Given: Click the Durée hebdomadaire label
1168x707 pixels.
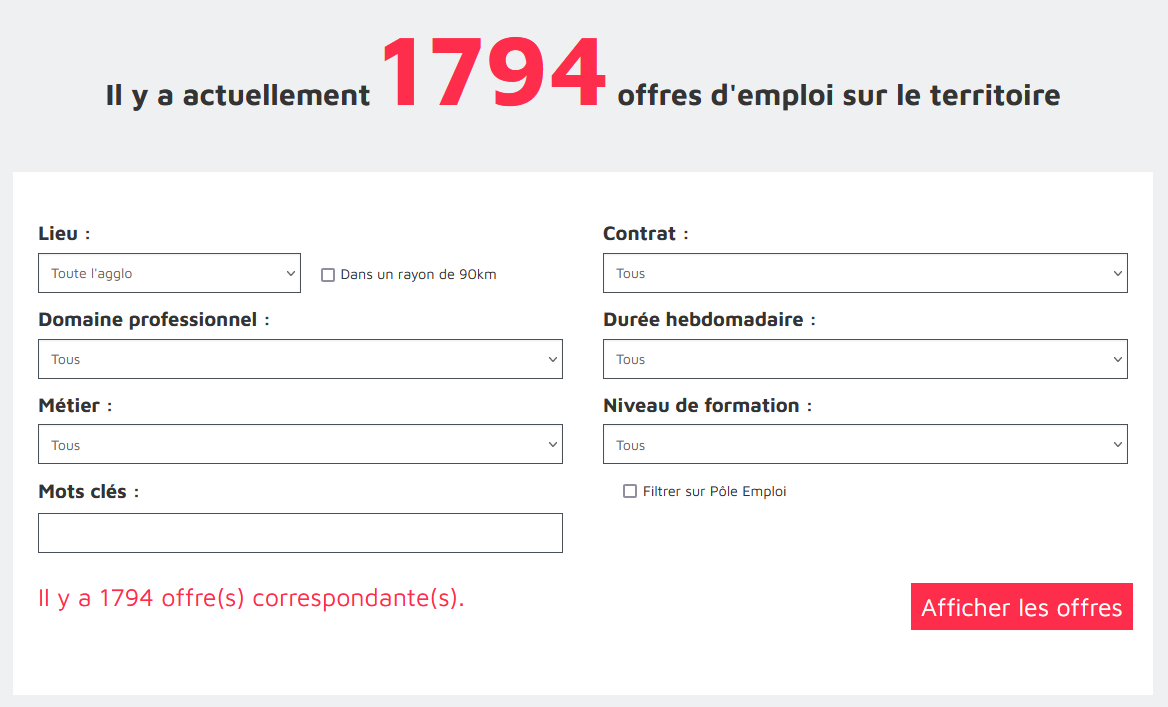Looking at the screenshot, I should 703,320.
